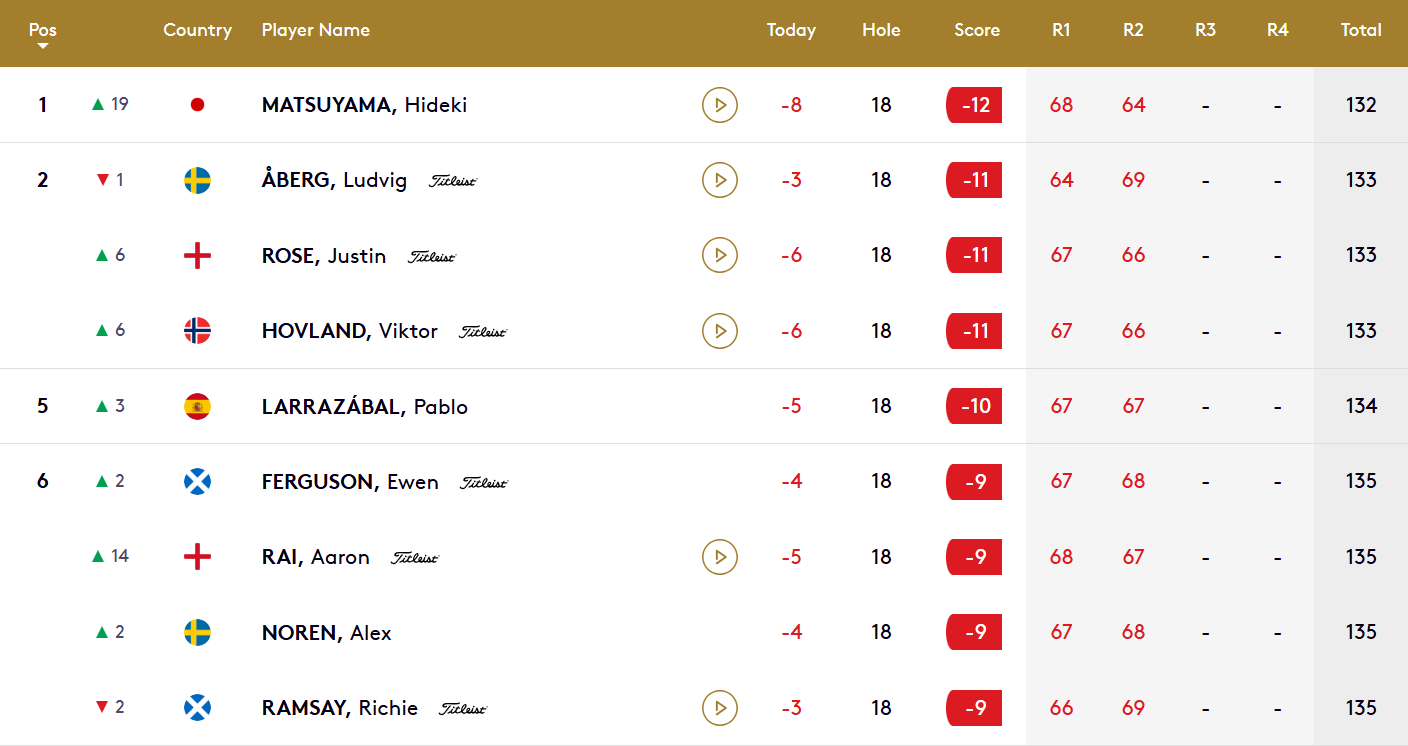Open Alex Noren's player profile

(326, 632)
